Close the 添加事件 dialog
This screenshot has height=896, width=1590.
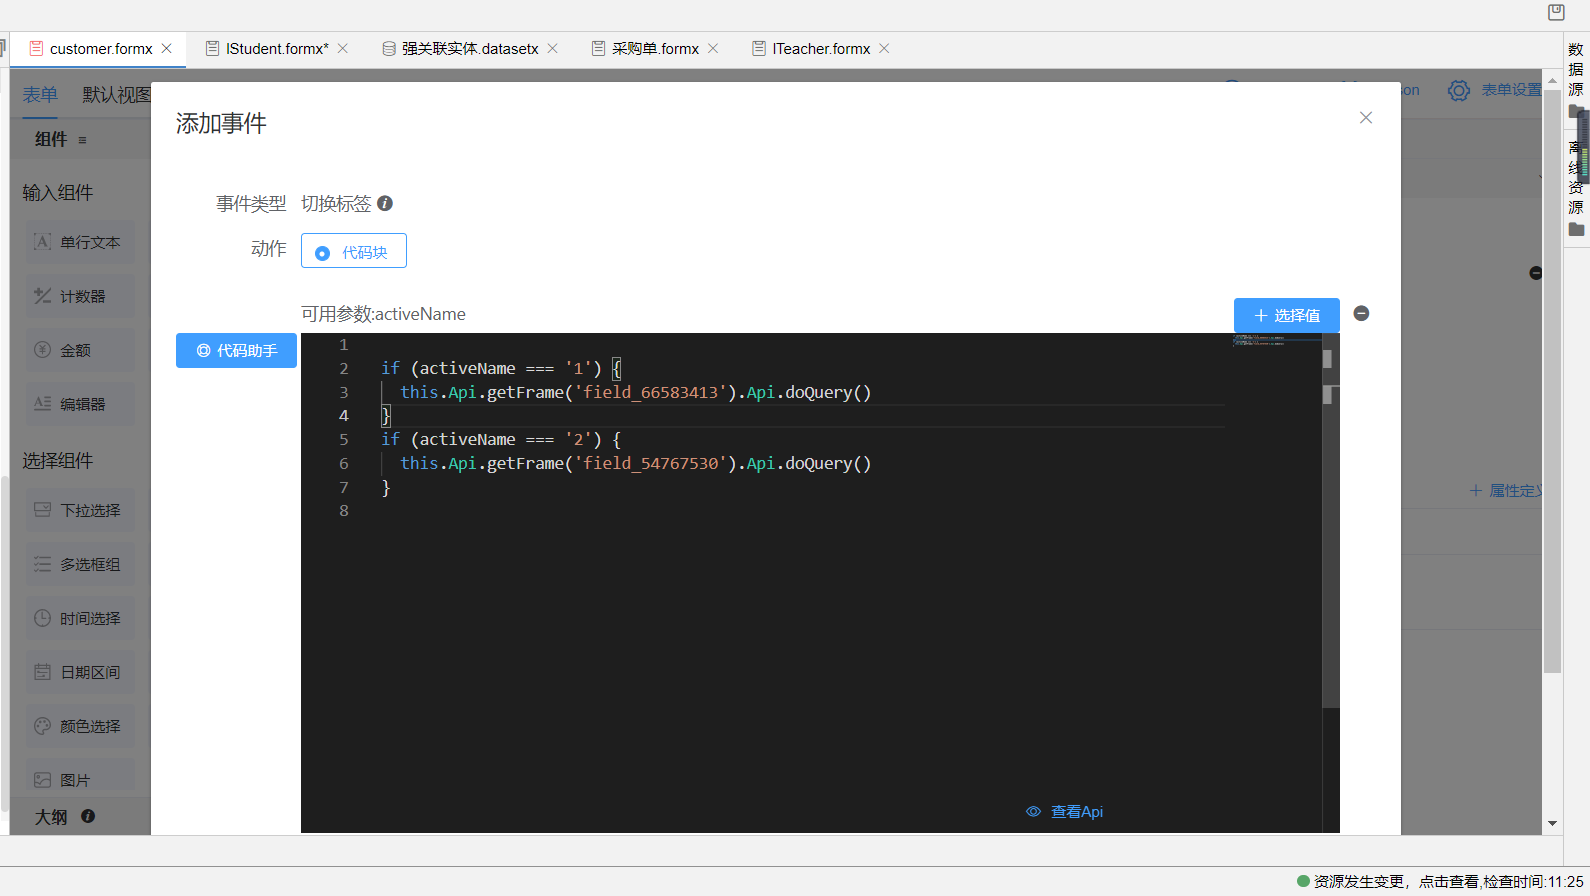pyautogui.click(x=1366, y=118)
